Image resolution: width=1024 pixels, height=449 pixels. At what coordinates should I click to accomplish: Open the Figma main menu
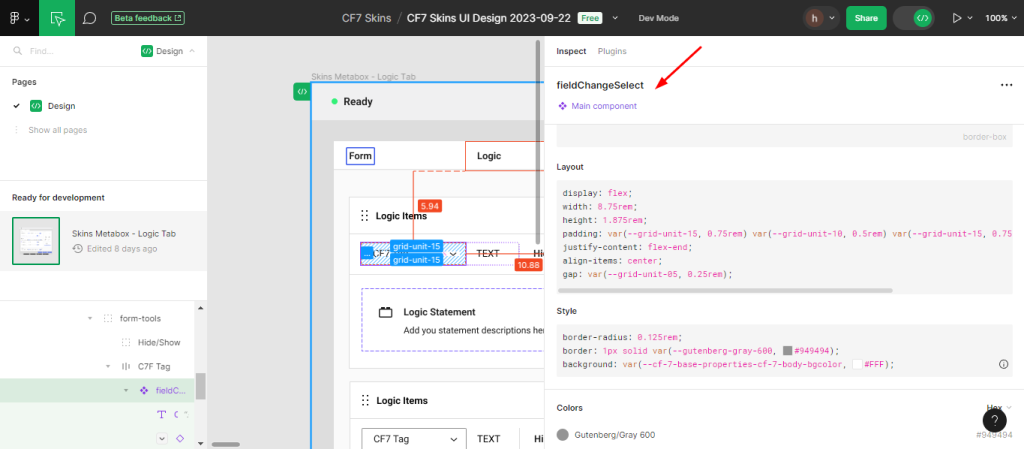[x=18, y=18]
